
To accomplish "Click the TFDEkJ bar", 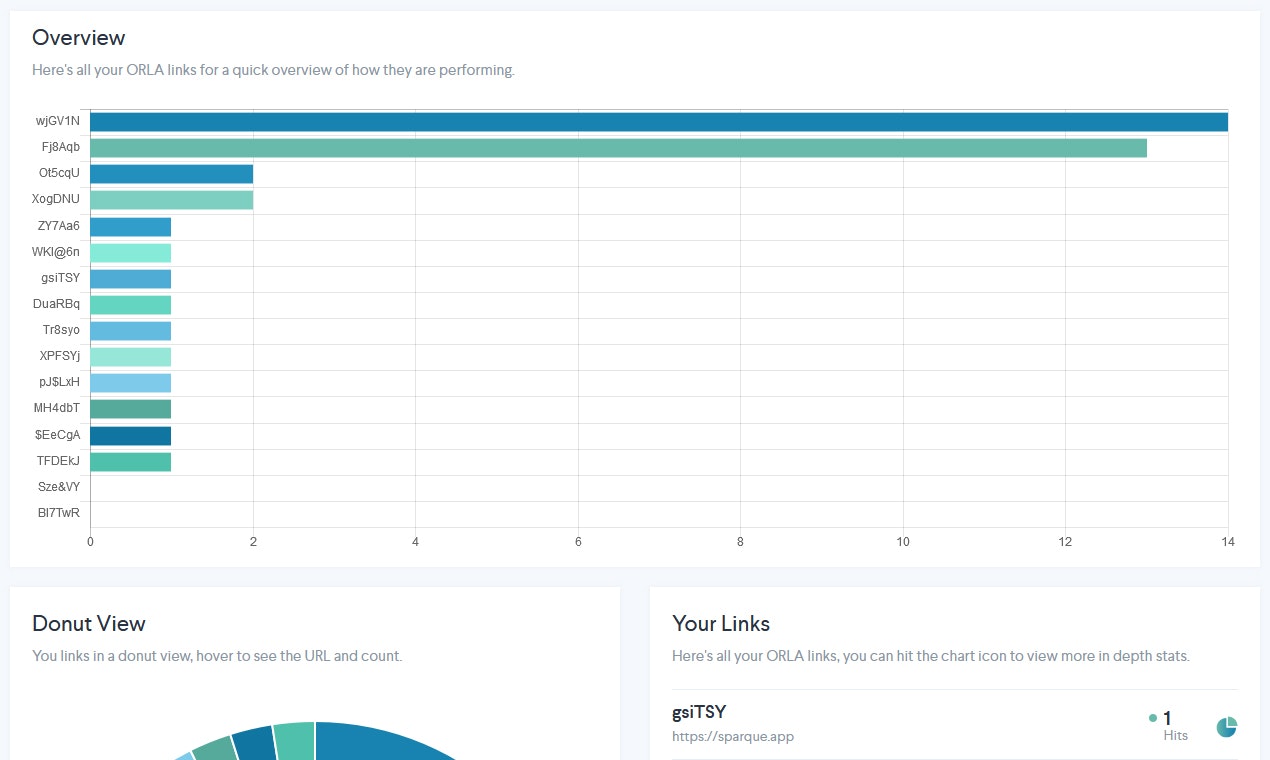I will [131, 462].
